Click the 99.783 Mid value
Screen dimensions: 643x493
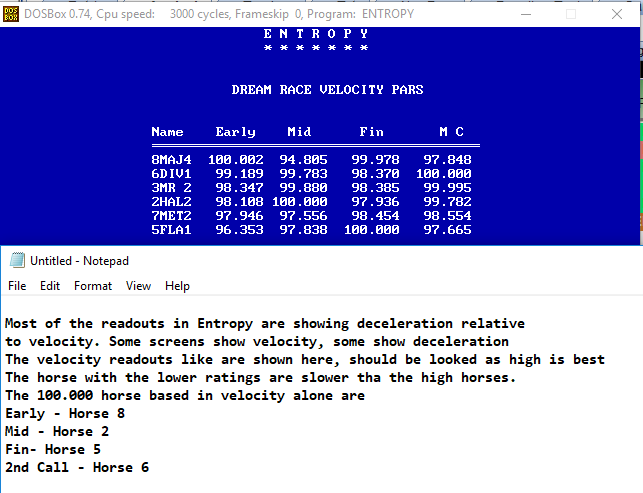(303, 173)
